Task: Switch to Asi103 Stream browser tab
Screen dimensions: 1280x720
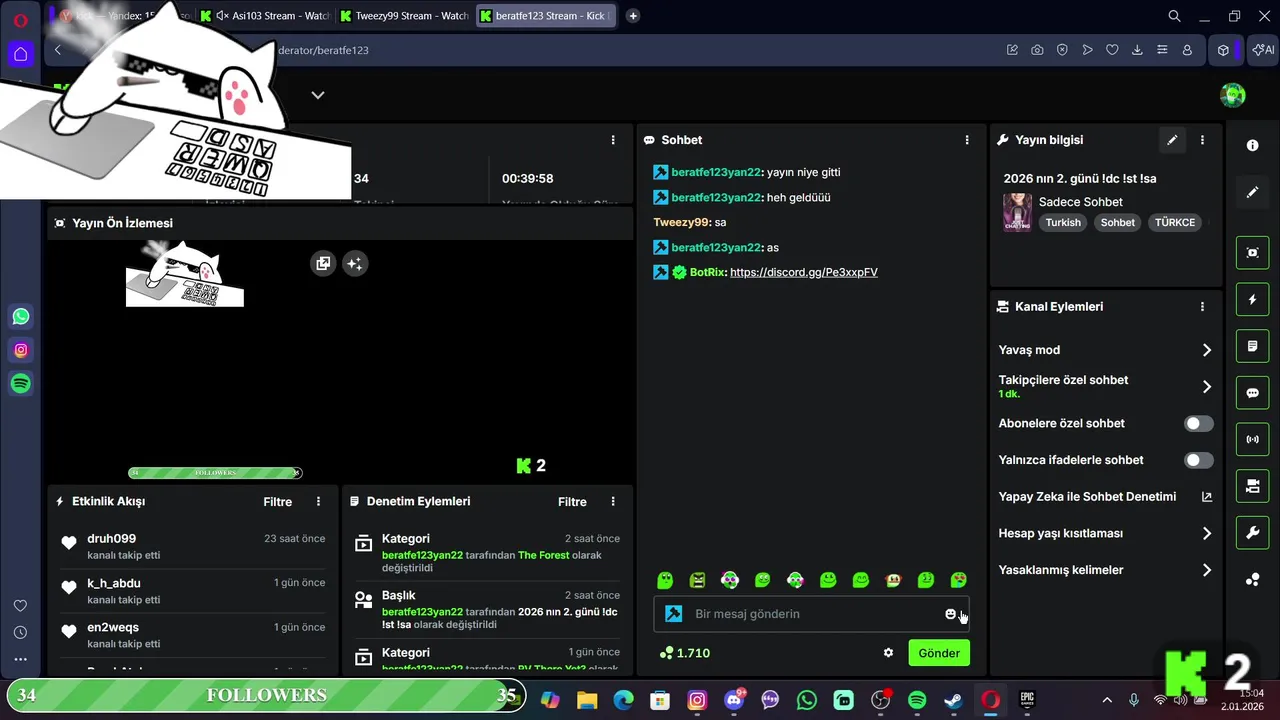Action: coord(264,16)
